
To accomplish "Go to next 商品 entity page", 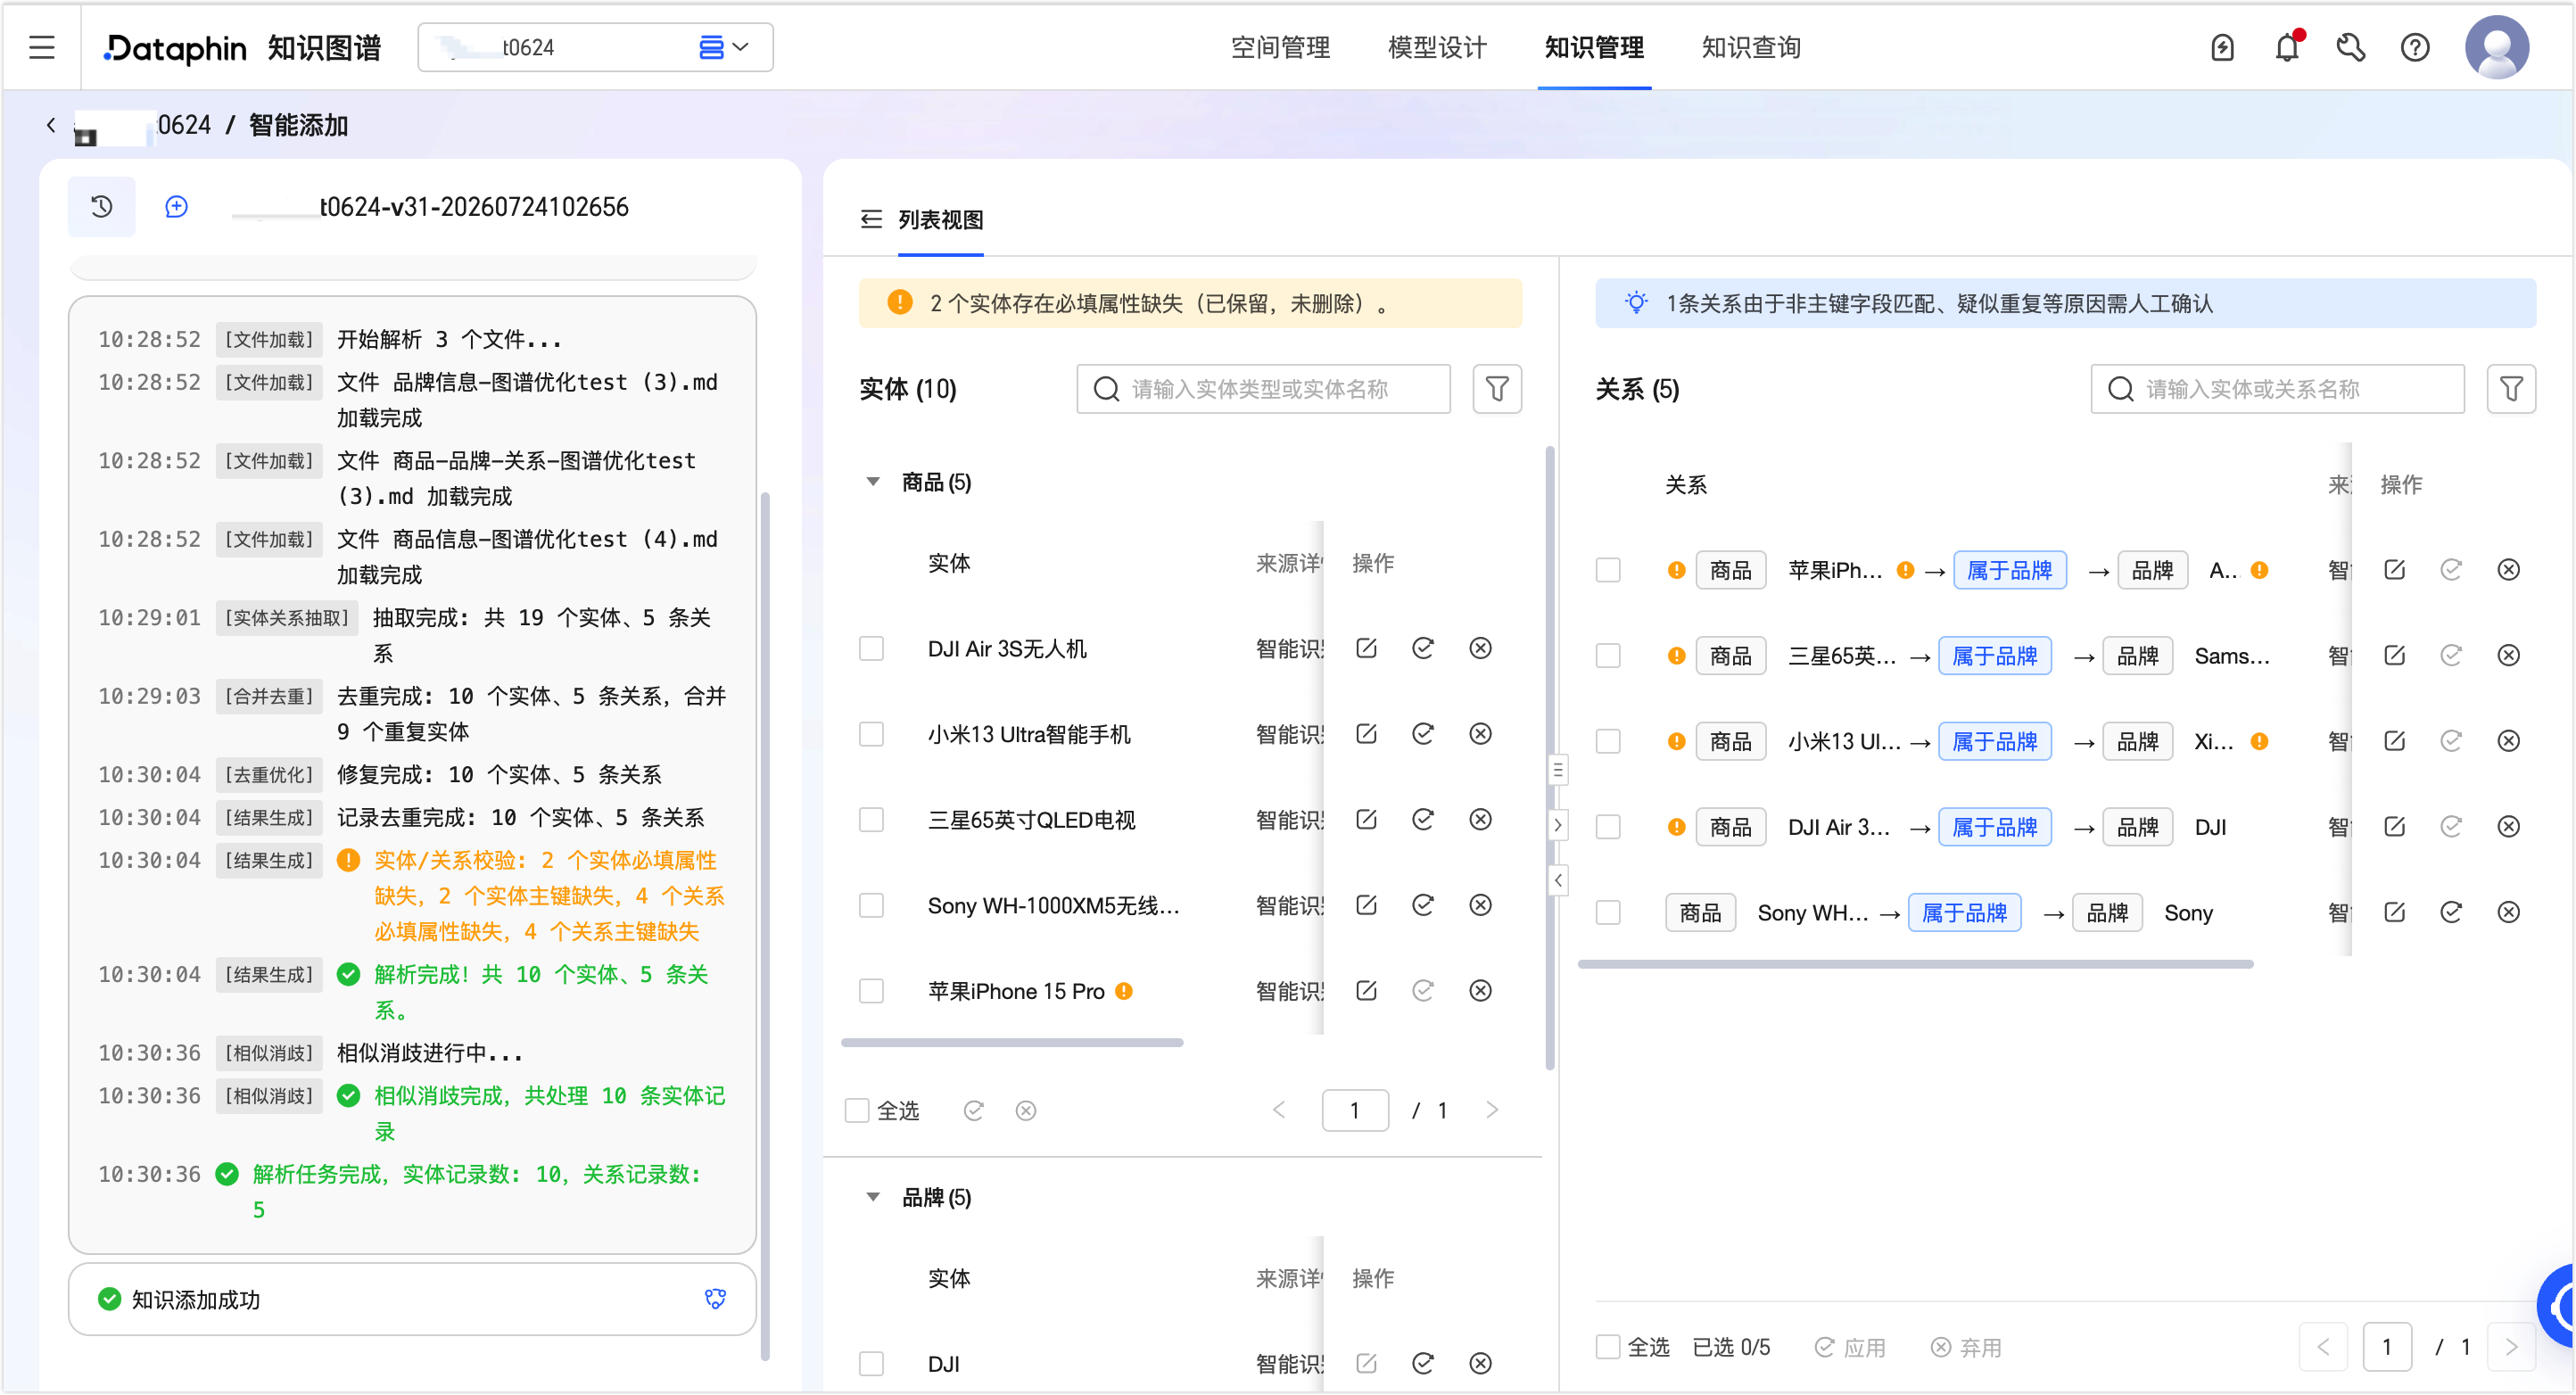I will (x=1492, y=1110).
